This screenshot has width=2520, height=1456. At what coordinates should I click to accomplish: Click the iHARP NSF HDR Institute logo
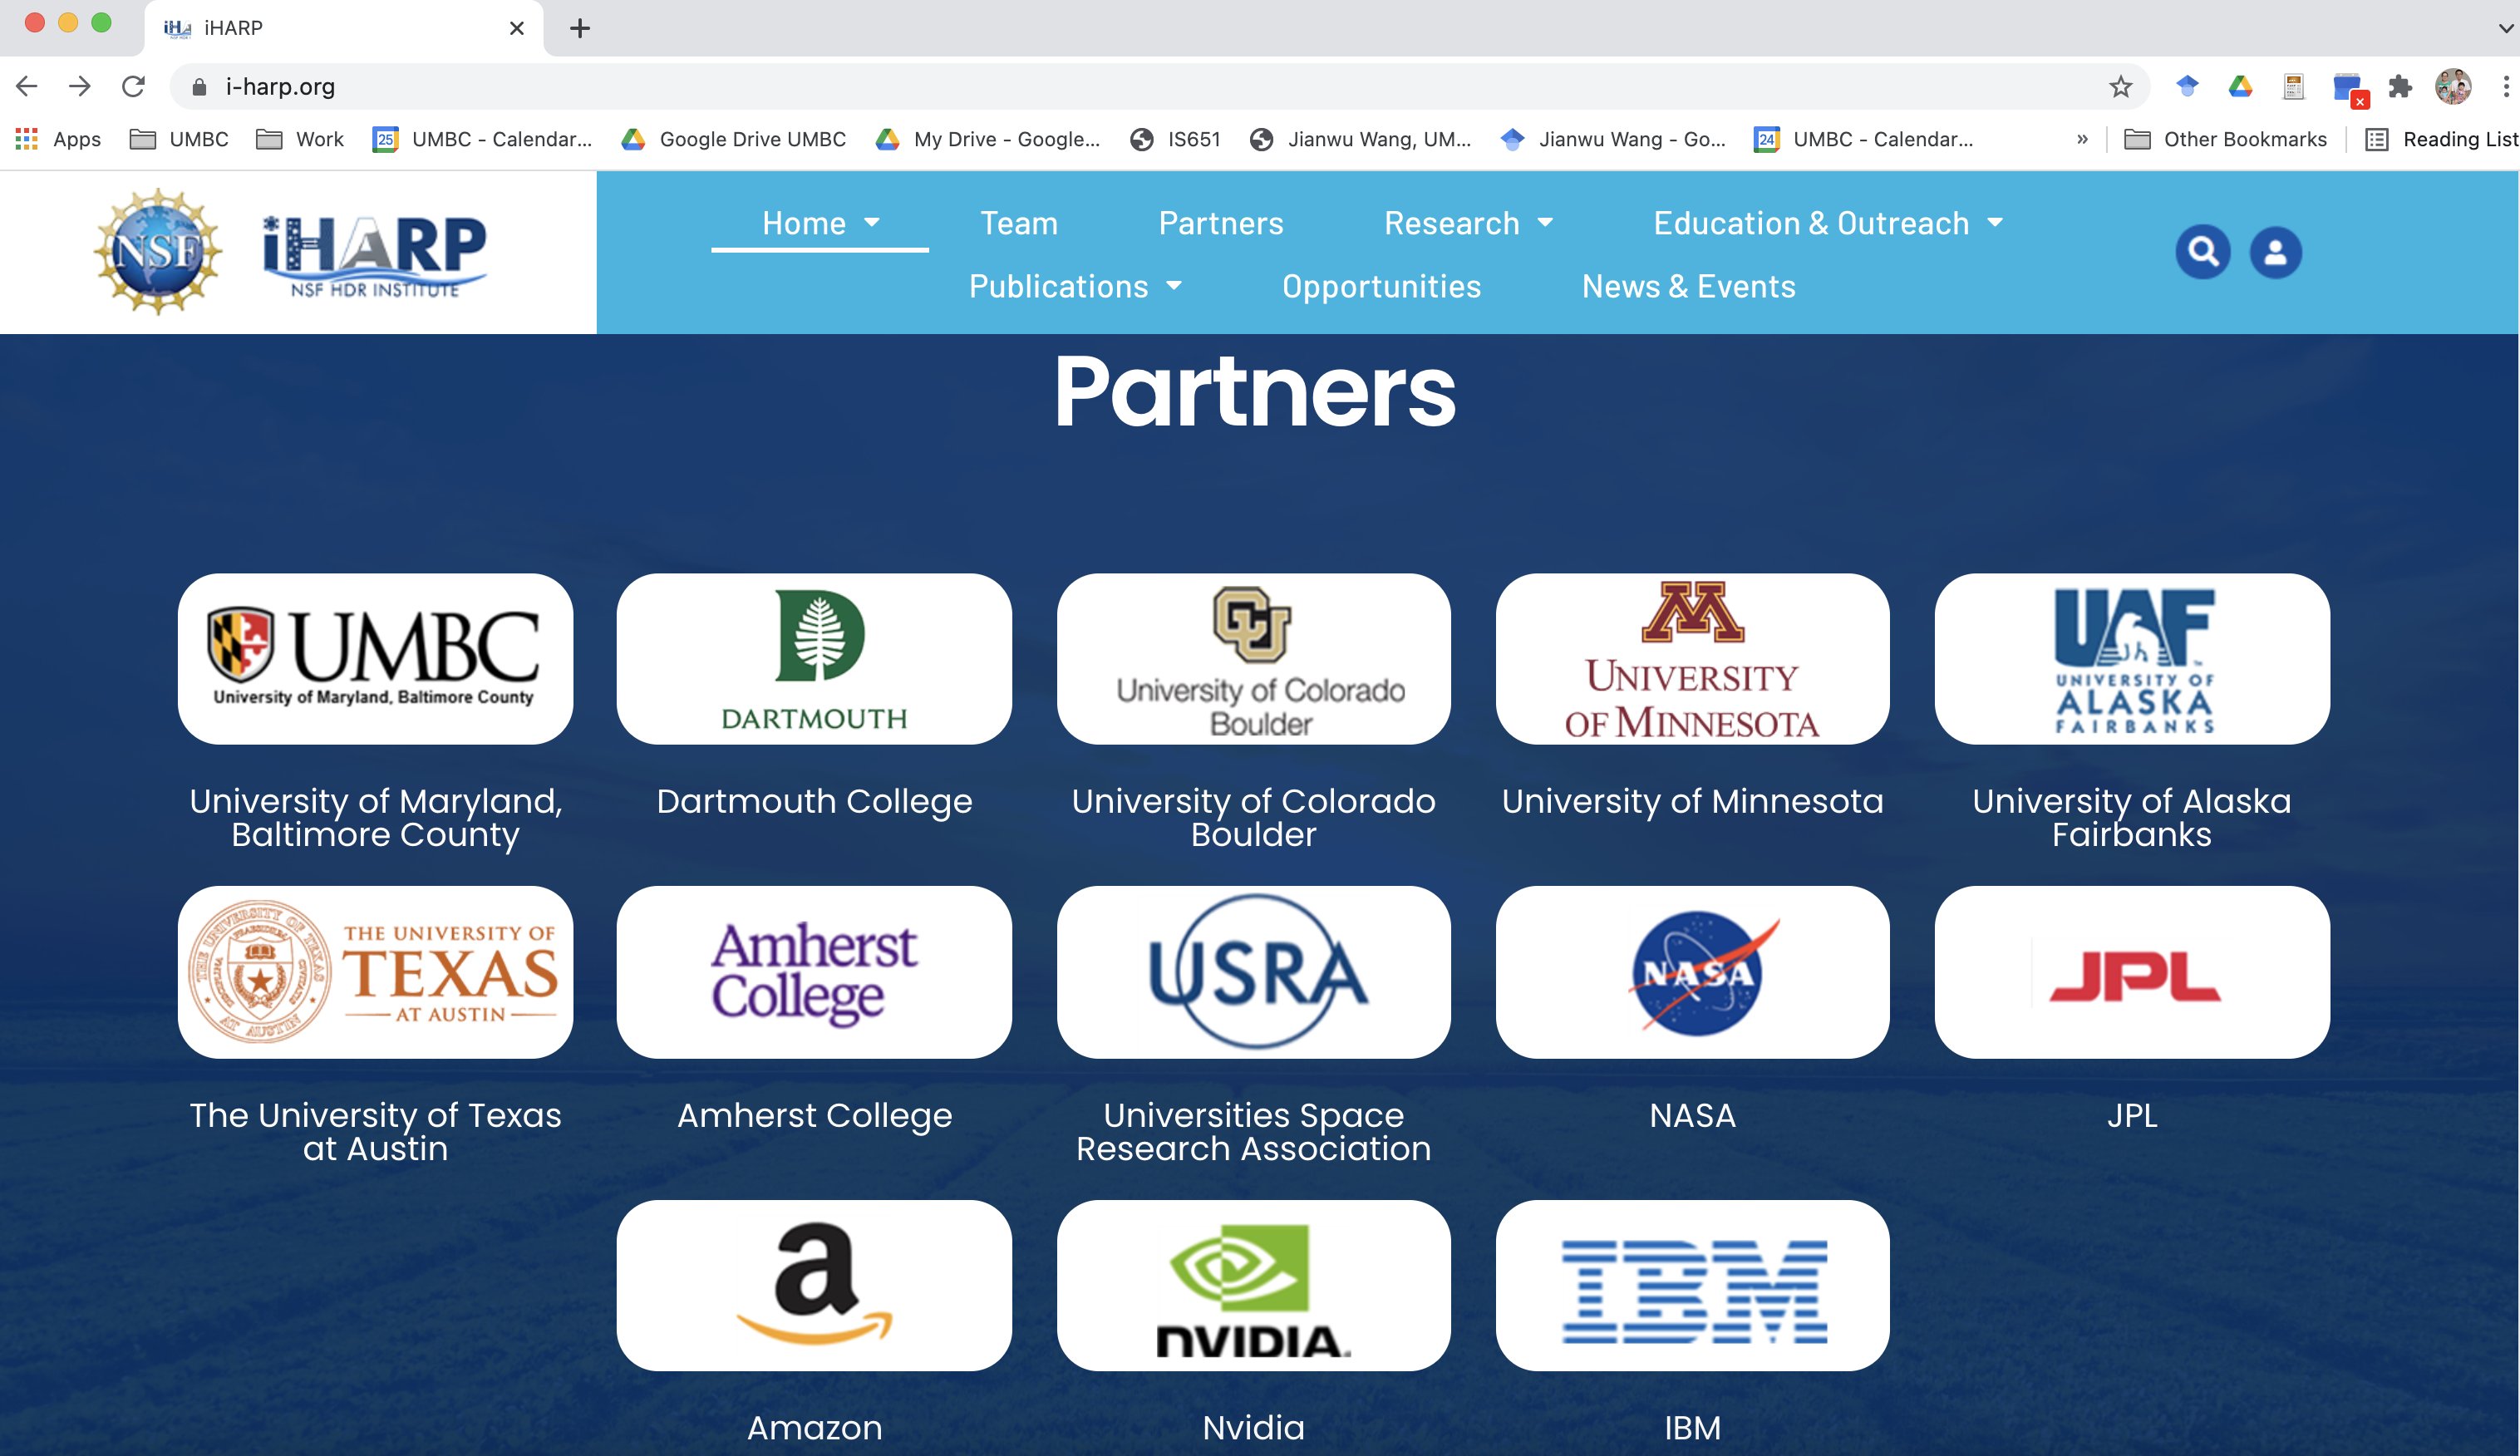[374, 254]
